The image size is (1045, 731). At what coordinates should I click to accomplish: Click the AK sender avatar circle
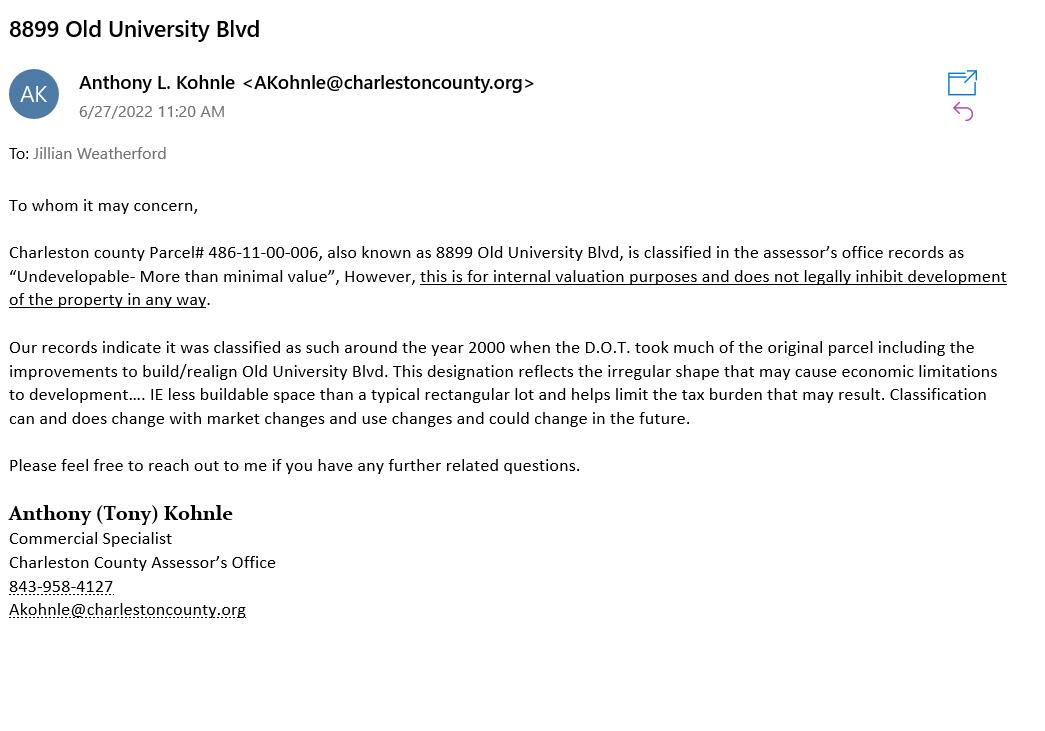34,94
